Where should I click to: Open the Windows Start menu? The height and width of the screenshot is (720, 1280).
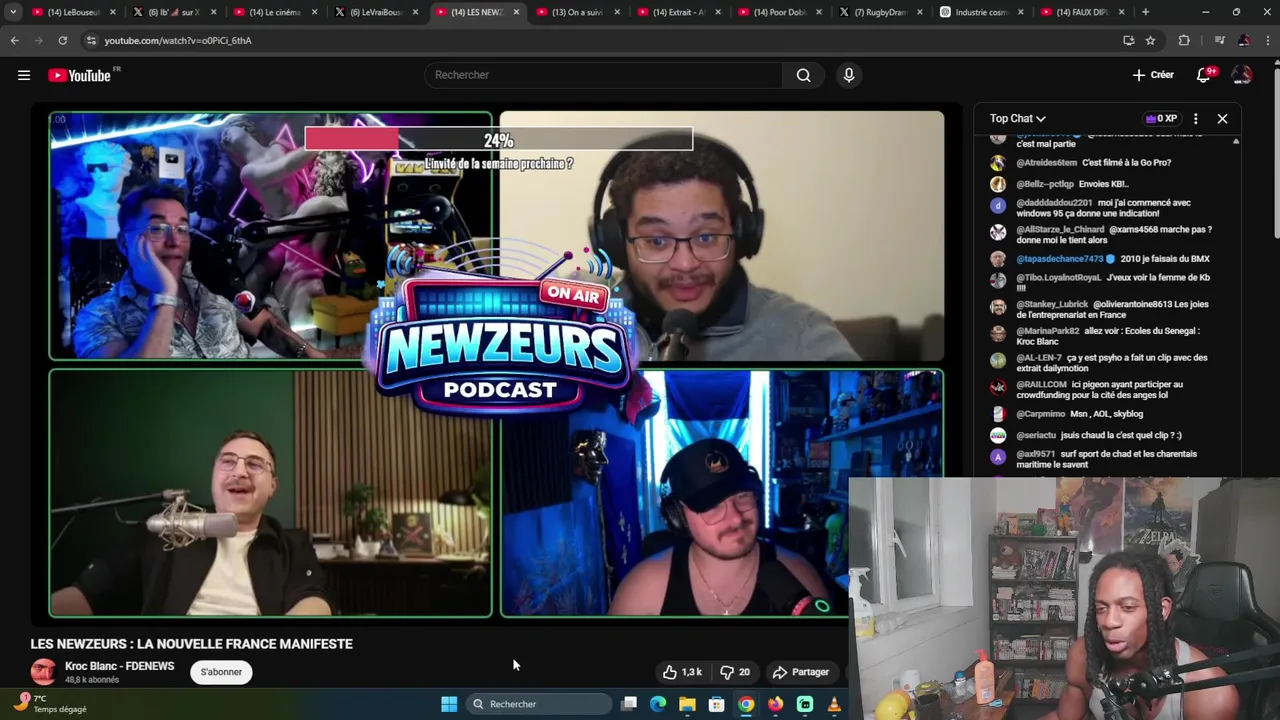click(449, 704)
